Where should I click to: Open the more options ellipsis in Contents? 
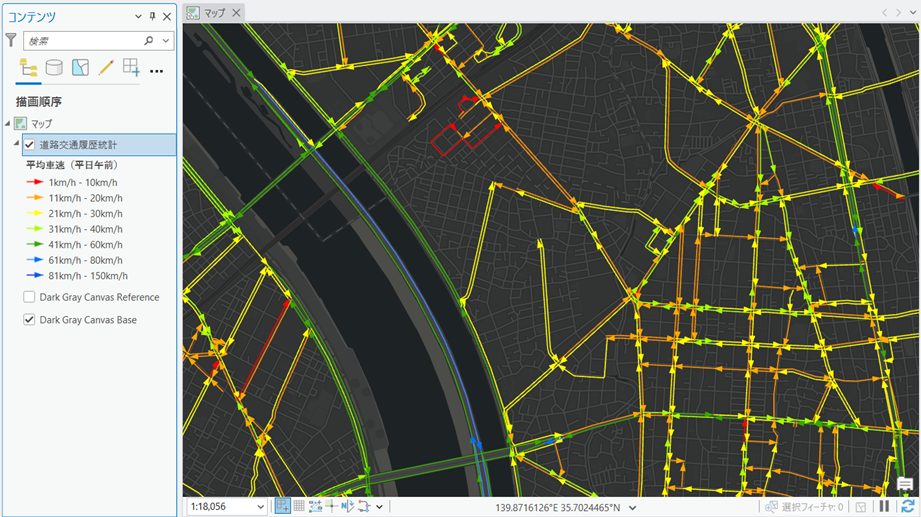point(156,70)
